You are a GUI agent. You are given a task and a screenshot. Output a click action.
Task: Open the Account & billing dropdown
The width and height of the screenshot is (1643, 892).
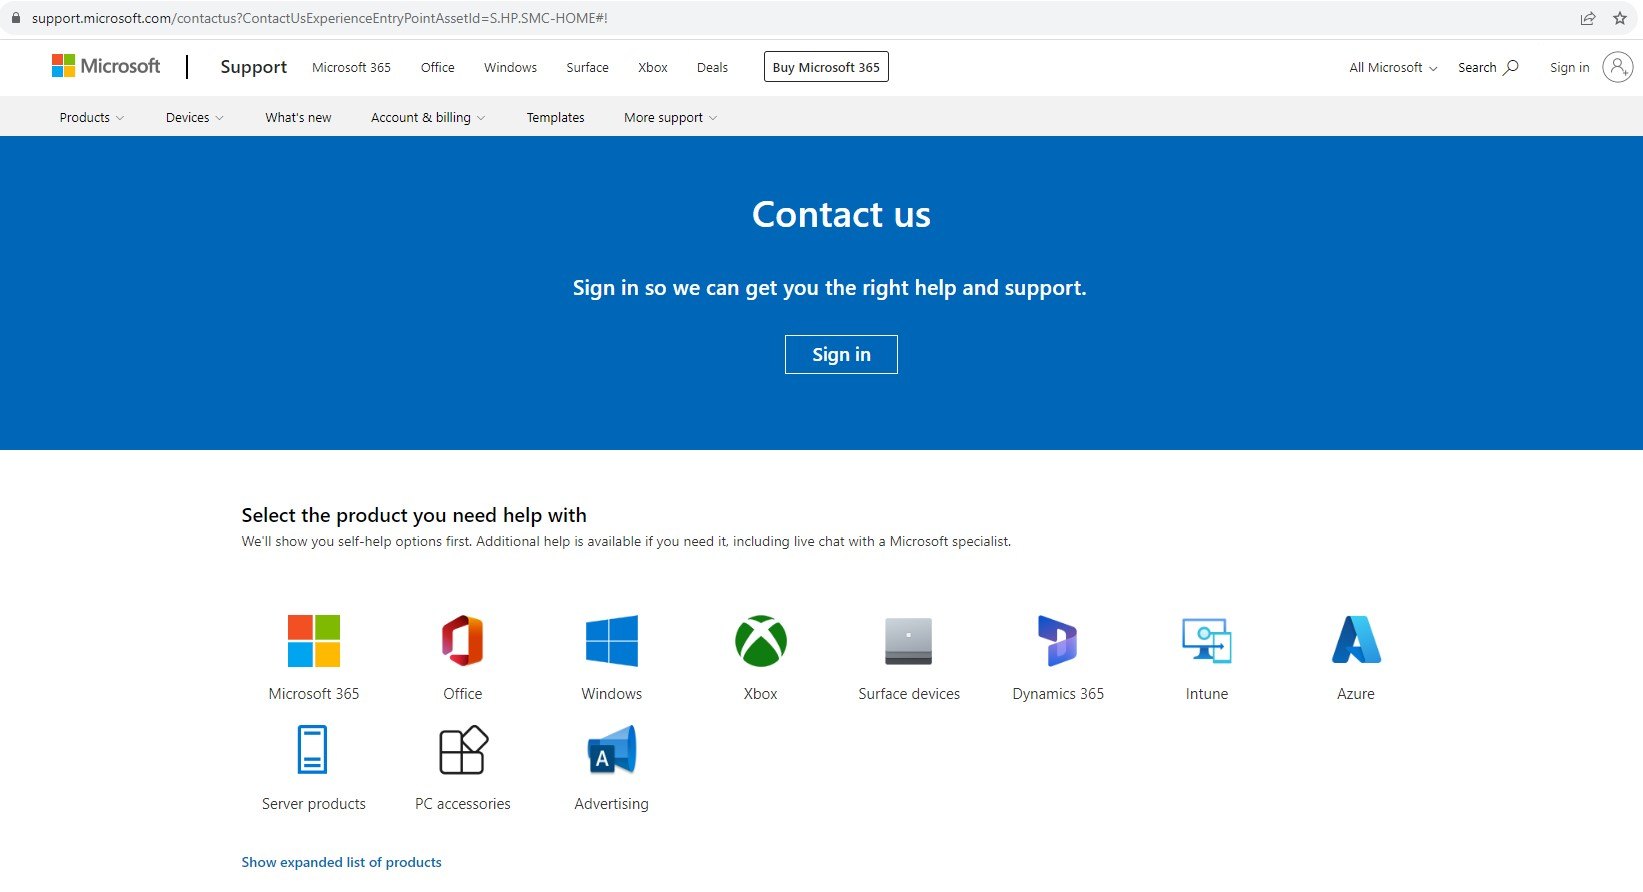coord(428,117)
